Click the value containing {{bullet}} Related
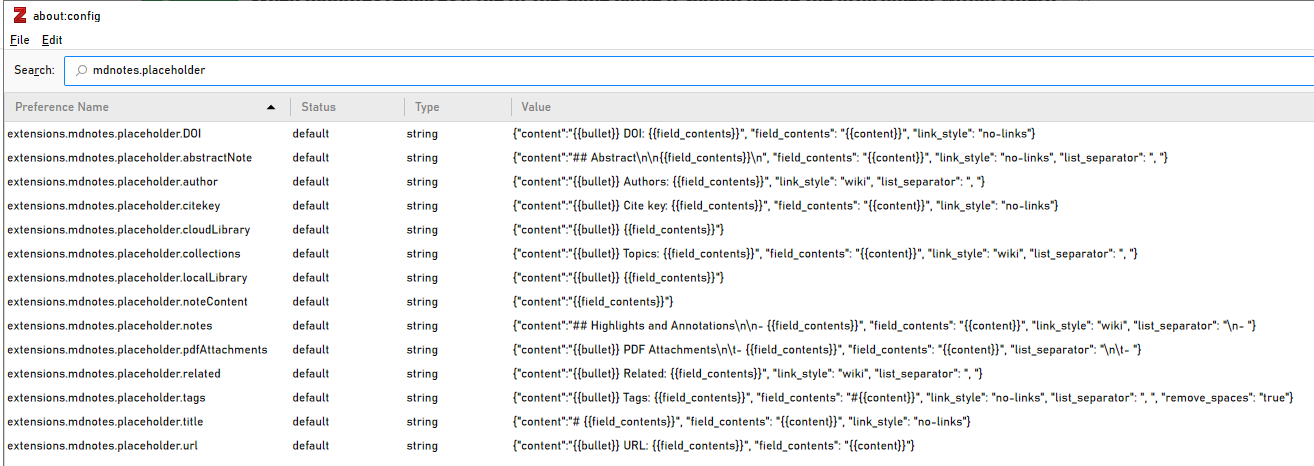1314x466 pixels. coord(747,373)
